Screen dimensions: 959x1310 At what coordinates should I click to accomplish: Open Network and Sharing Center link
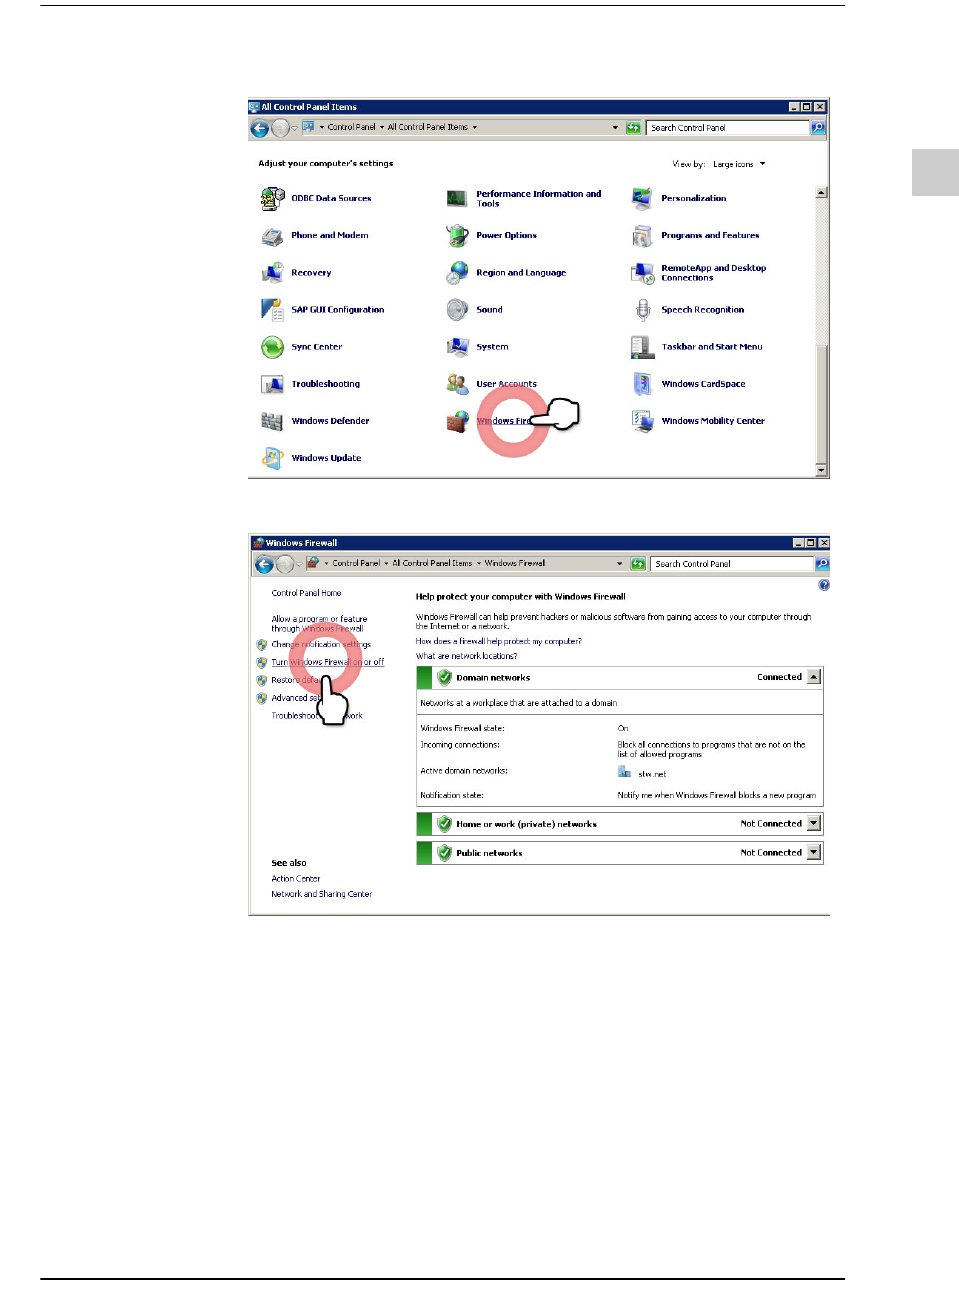click(321, 895)
